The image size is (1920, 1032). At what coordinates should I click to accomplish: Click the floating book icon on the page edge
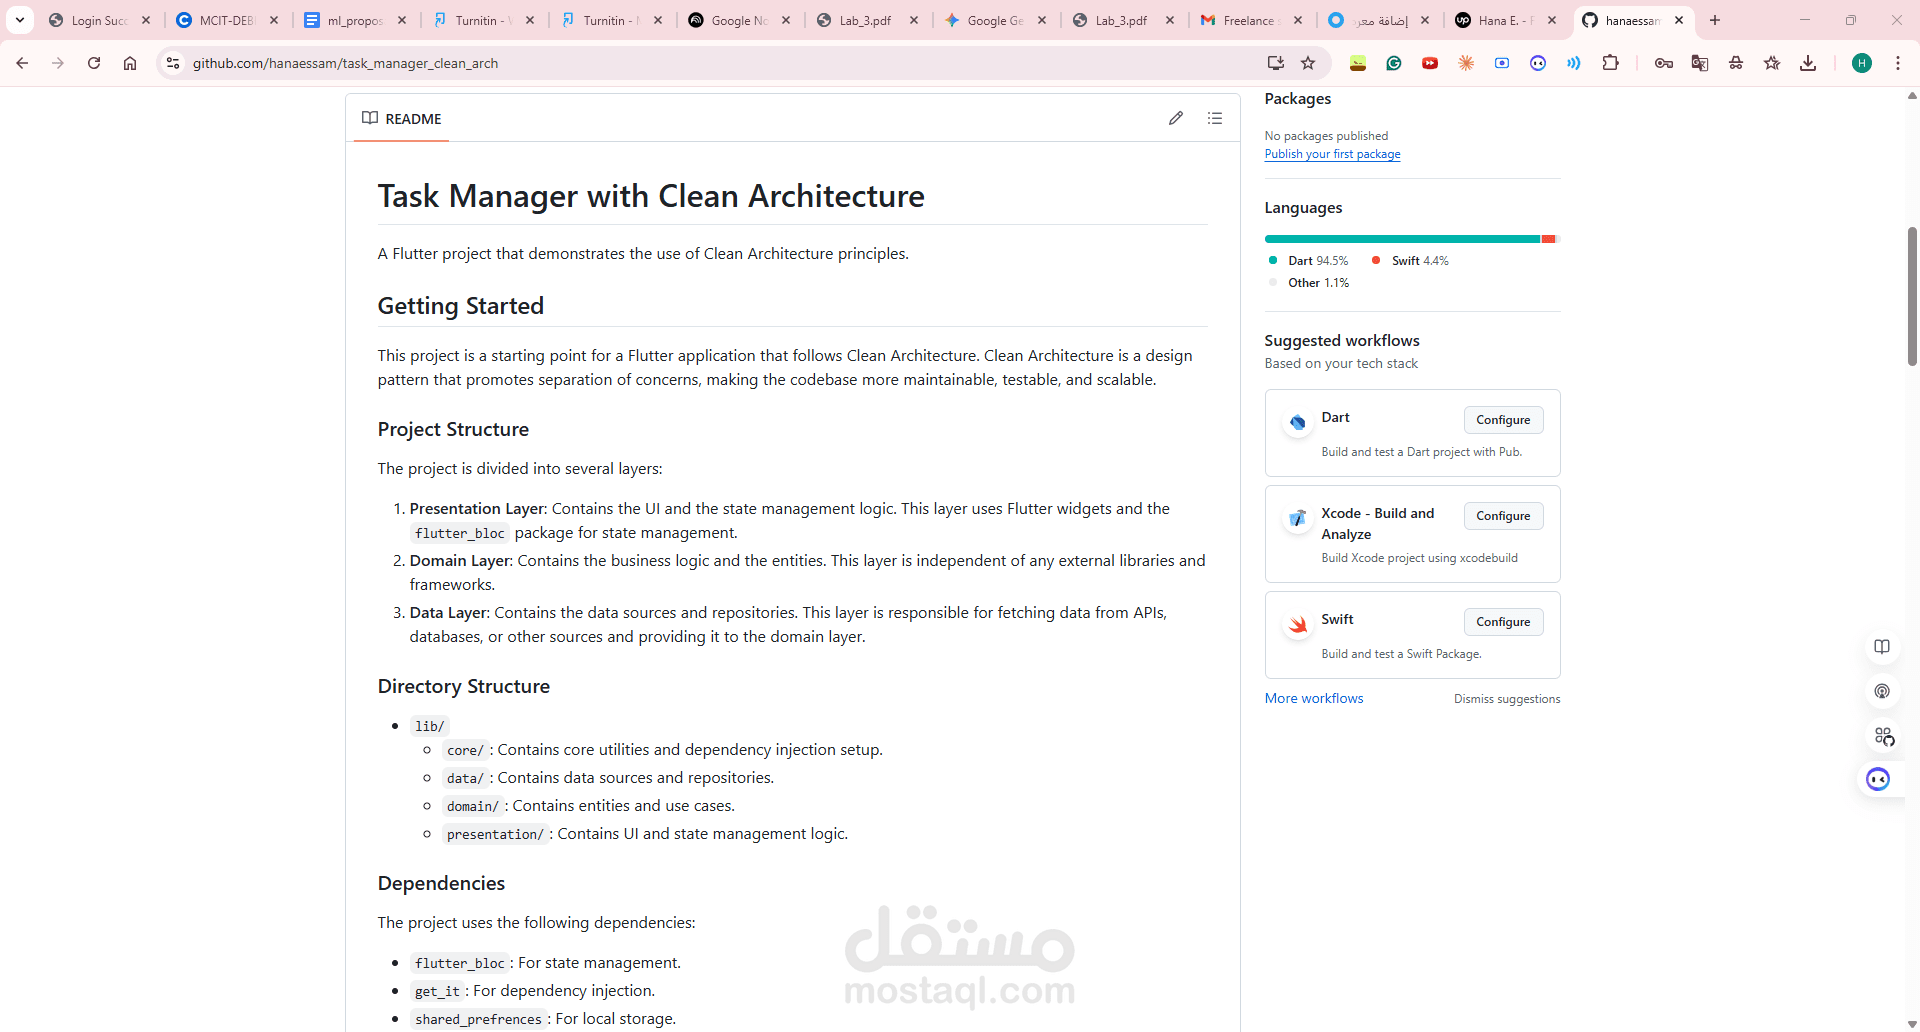tap(1882, 647)
